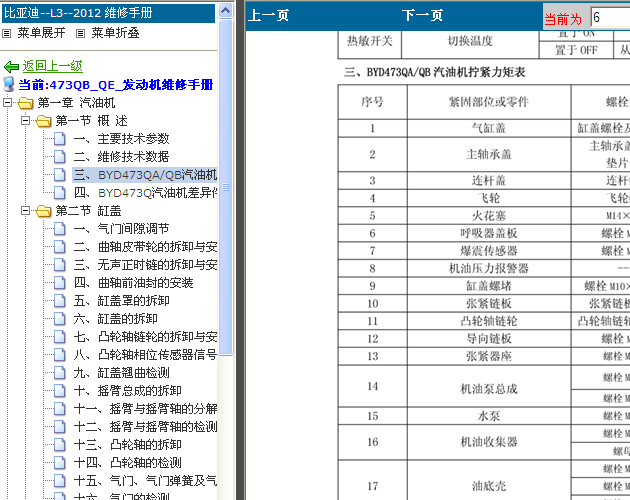Open 一、气门间隙调节 tree item
This screenshot has width=630, height=500.
coord(121,229)
